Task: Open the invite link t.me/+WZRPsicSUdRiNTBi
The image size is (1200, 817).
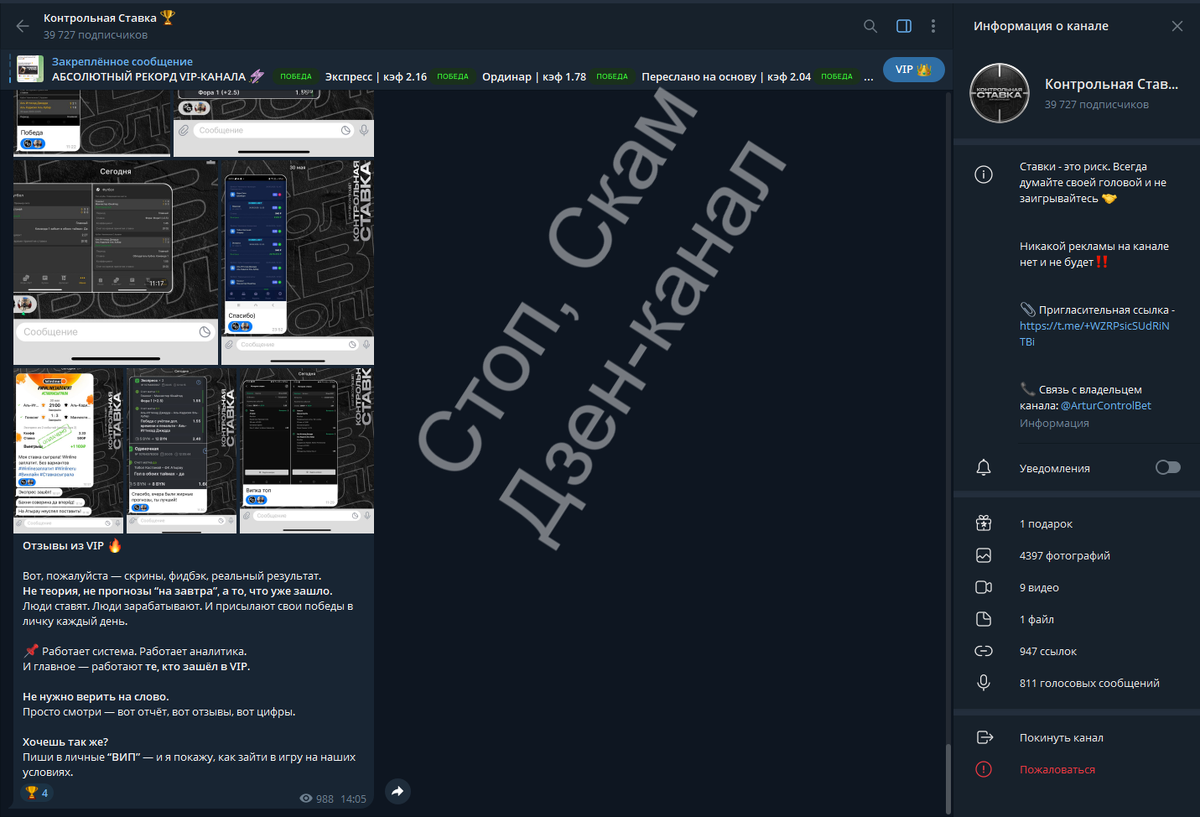Action: [x=1095, y=334]
